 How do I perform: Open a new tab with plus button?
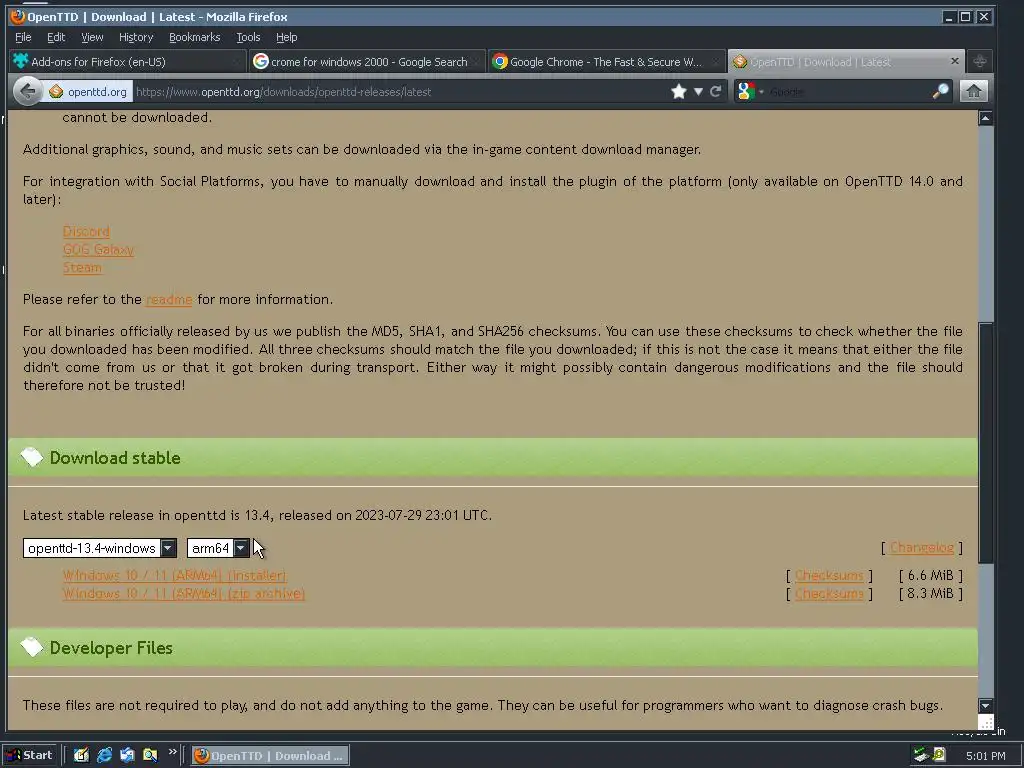(980, 61)
